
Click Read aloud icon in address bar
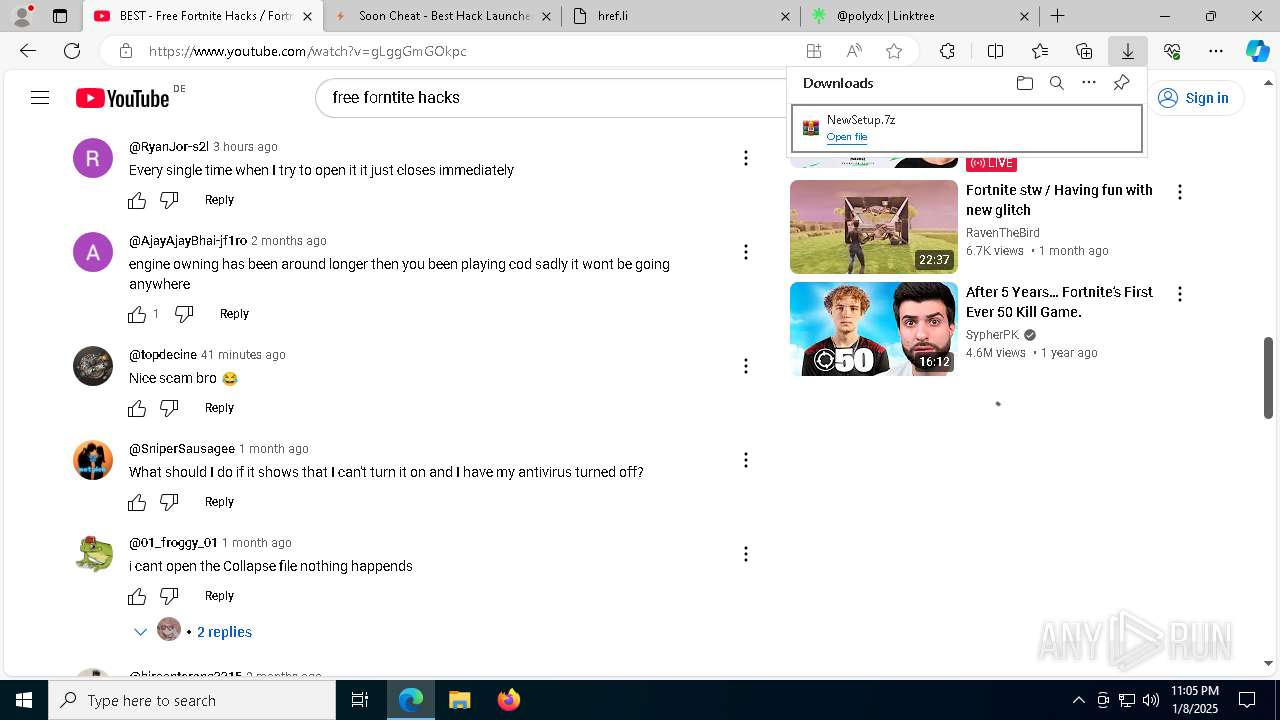click(854, 51)
